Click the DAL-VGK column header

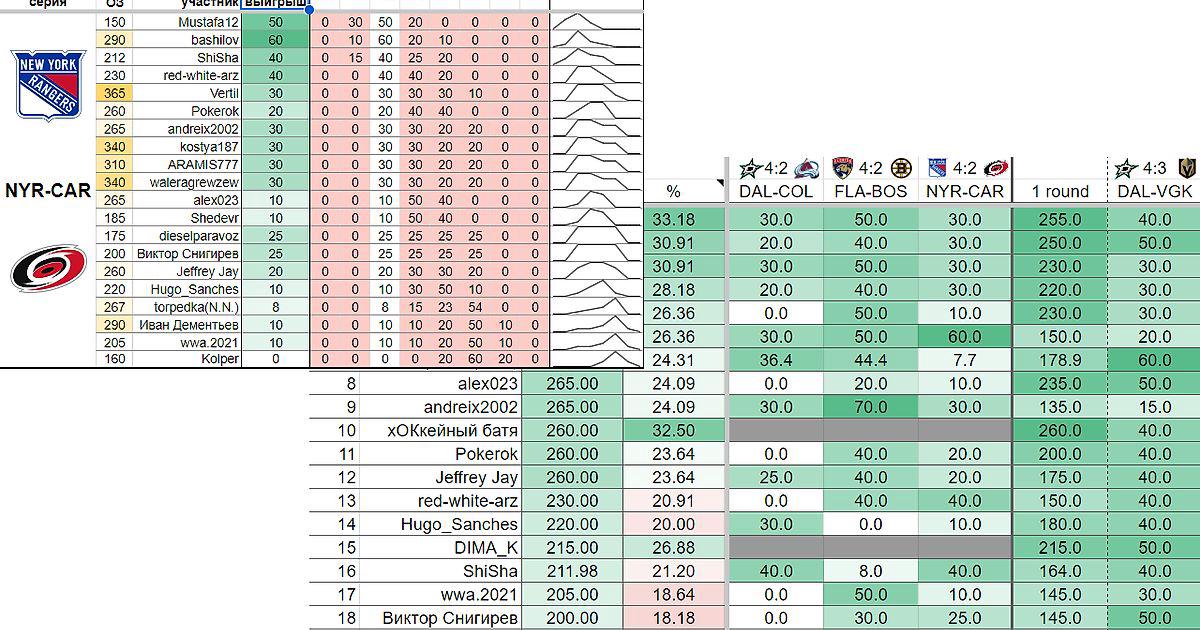point(1153,191)
